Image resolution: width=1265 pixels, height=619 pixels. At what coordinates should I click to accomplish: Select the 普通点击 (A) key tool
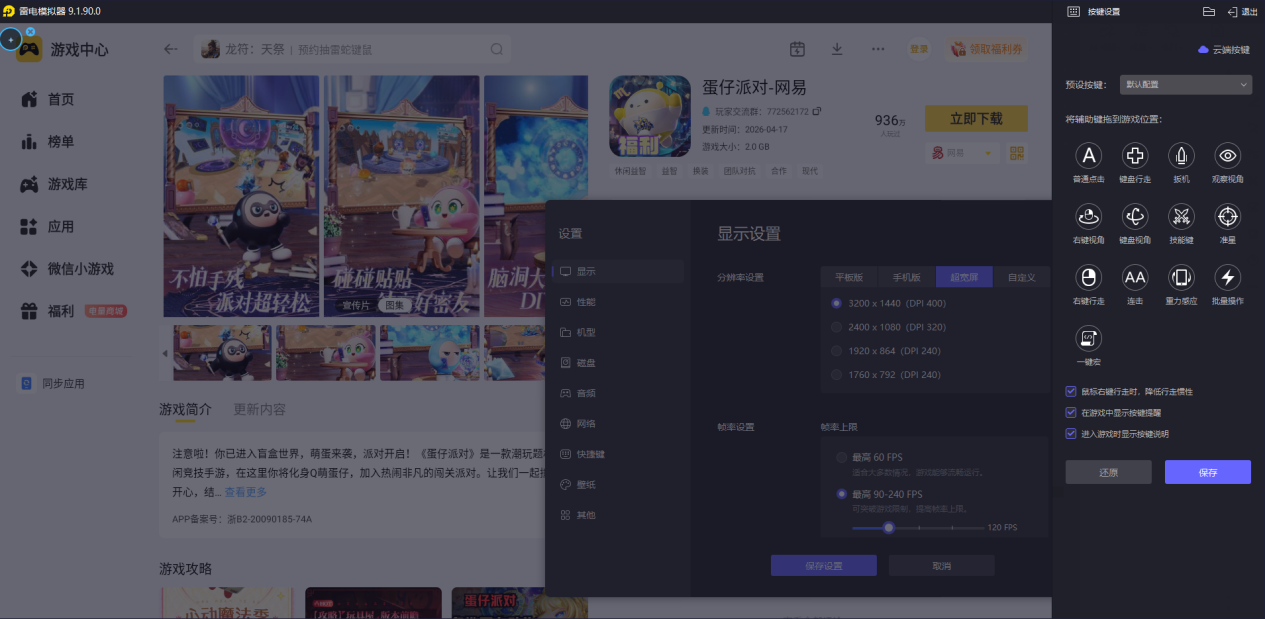[x=1088, y=155]
